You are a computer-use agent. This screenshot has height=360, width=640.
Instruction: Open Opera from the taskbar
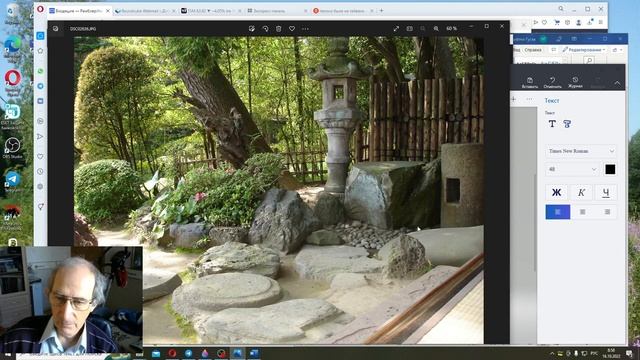point(172,353)
